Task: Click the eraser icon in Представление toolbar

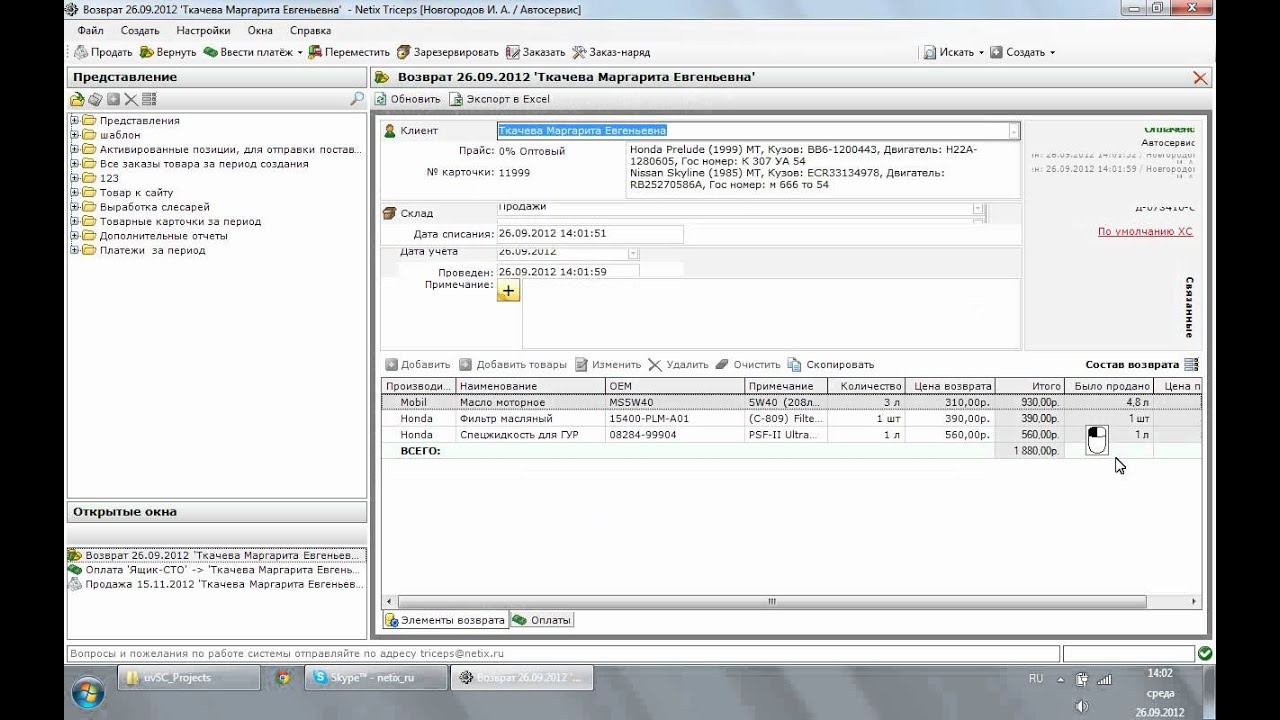Action: tap(95, 99)
